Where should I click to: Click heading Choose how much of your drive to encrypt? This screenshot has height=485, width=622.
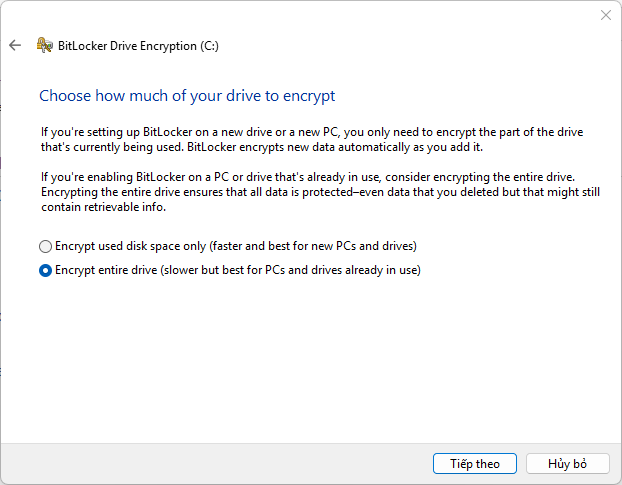coord(187,96)
